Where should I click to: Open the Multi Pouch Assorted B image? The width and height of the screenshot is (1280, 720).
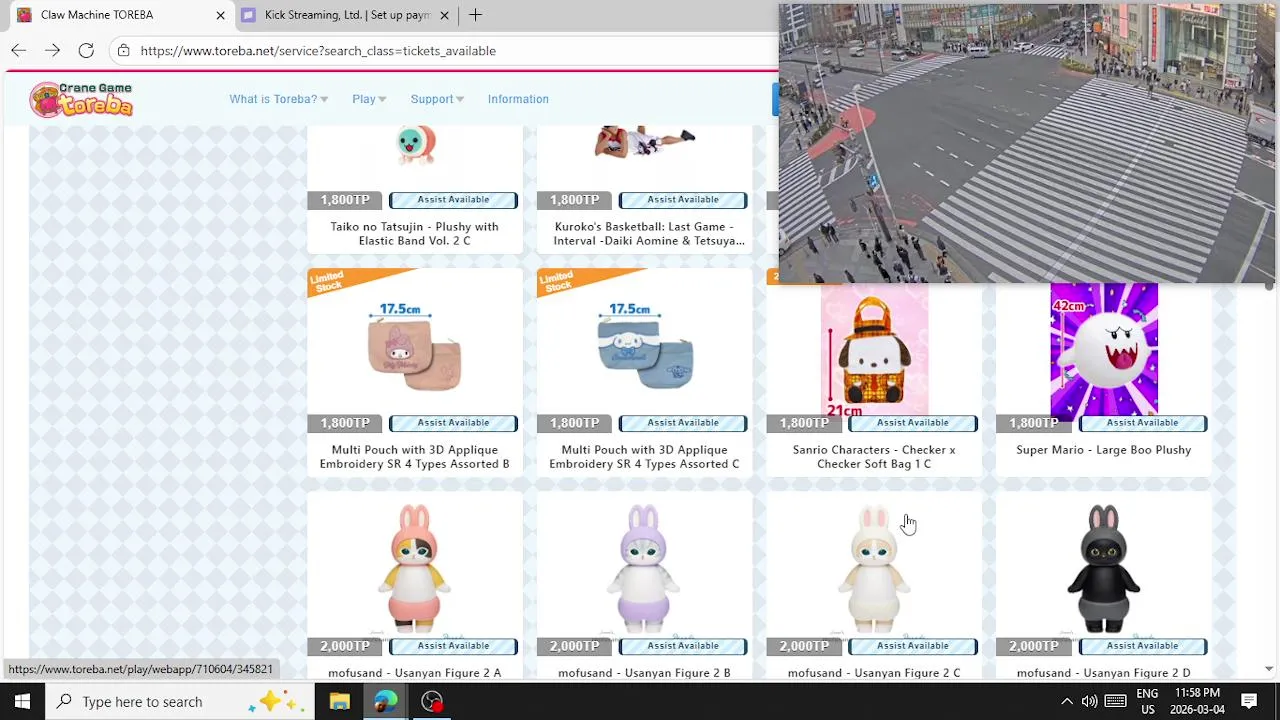[414, 348]
